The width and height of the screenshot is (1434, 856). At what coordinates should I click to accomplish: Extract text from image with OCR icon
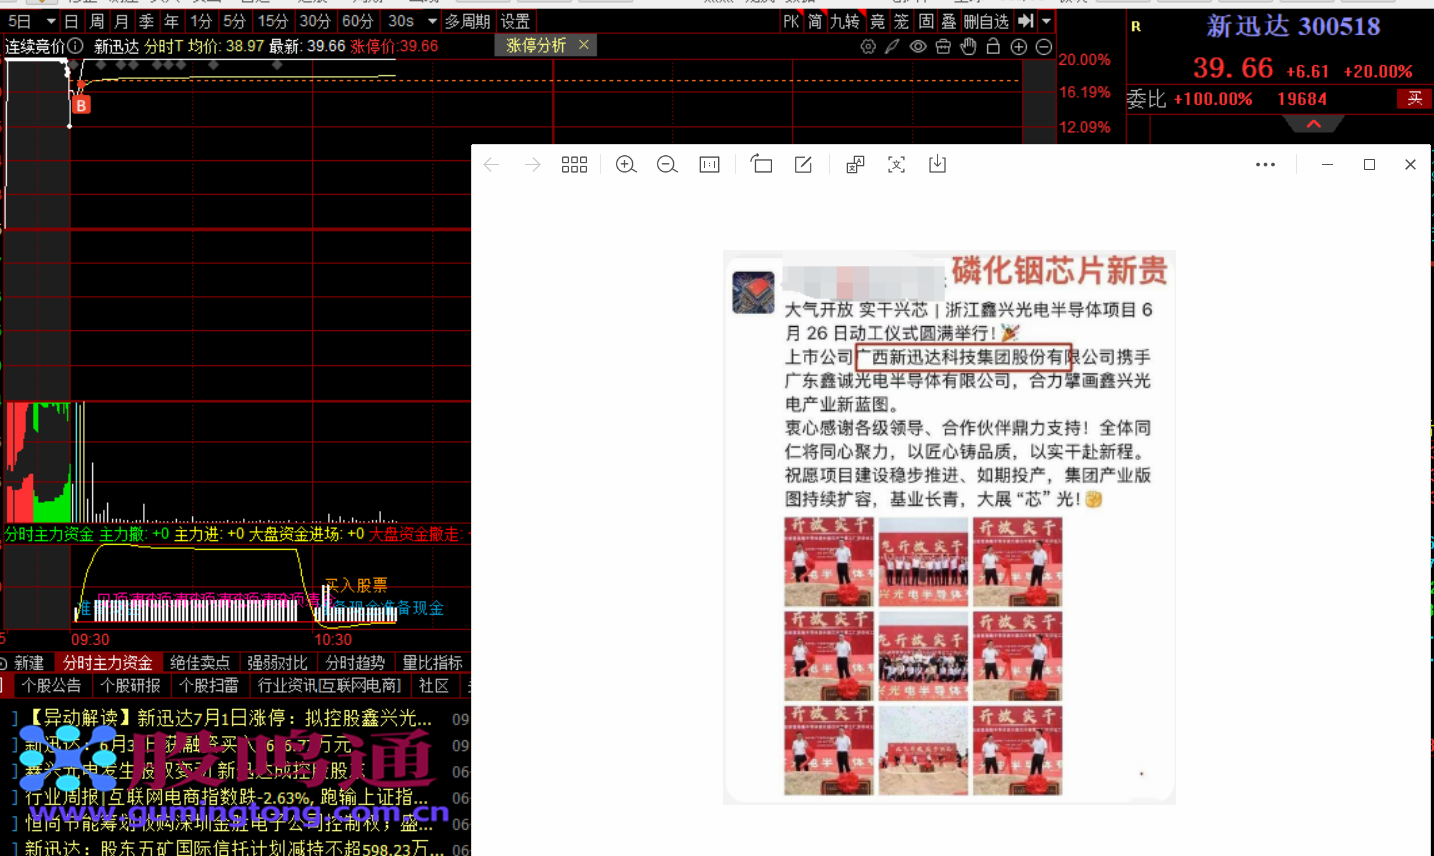(x=896, y=165)
